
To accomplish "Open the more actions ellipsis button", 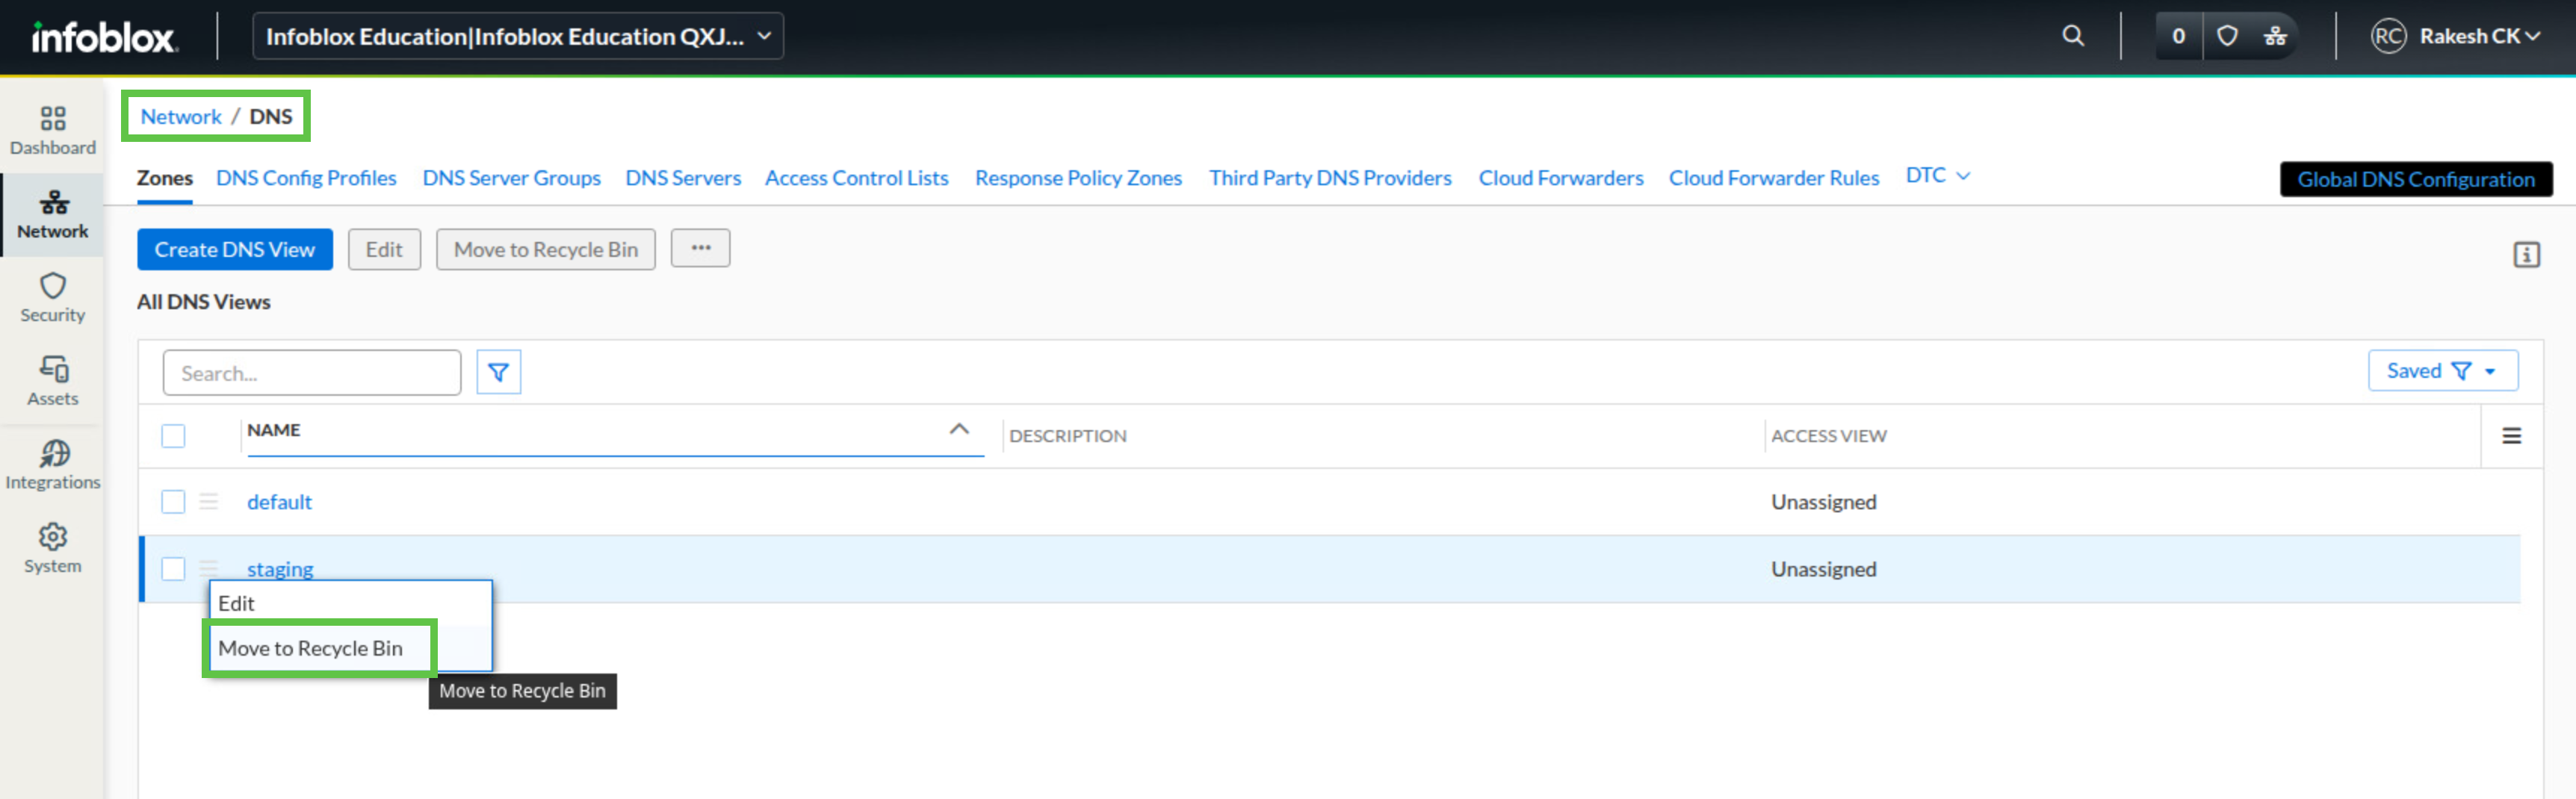I will coord(700,248).
